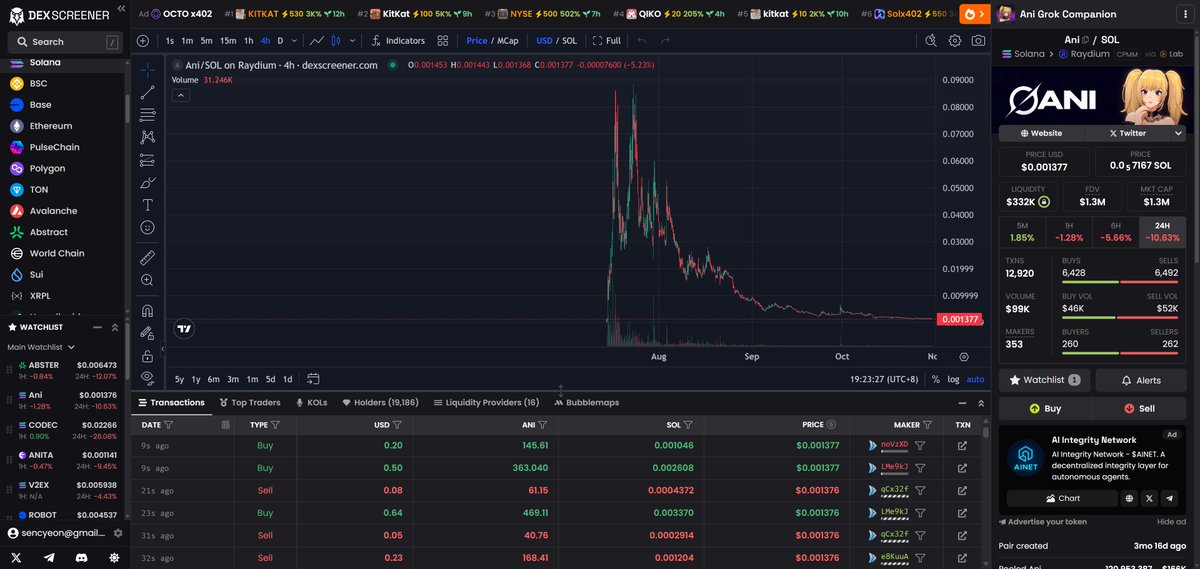Open the Top Traders tab

click(x=249, y=402)
